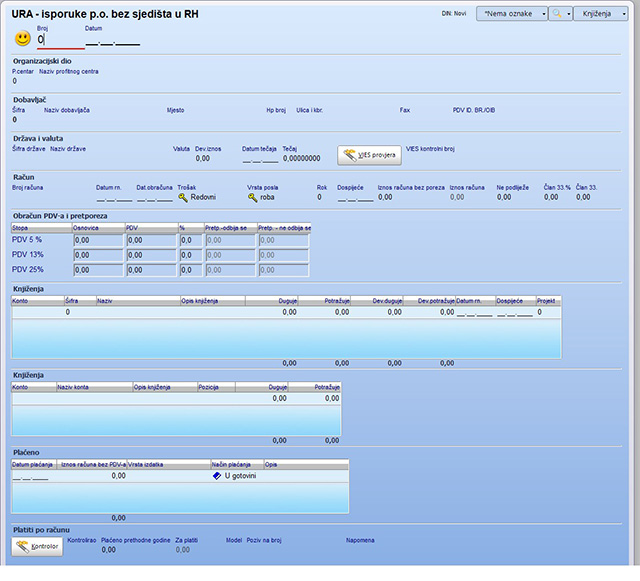640x581 pixels.
Task: Click the Konto header in first Knjiženja grid
Action: (38, 301)
